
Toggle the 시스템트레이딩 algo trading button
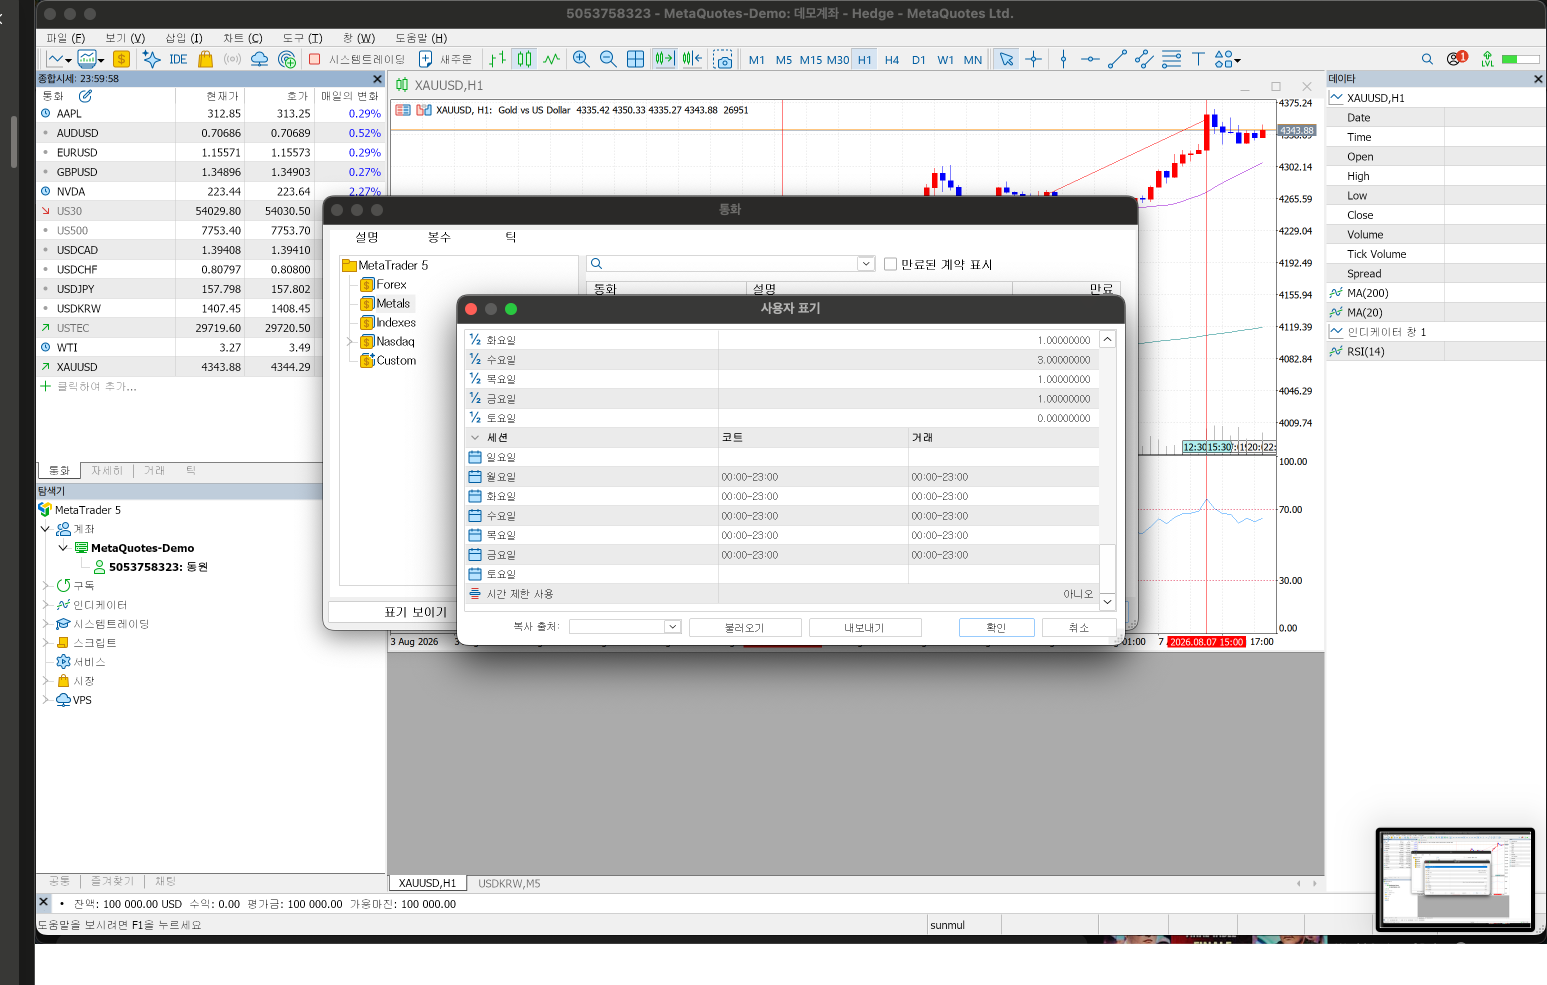click(357, 59)
